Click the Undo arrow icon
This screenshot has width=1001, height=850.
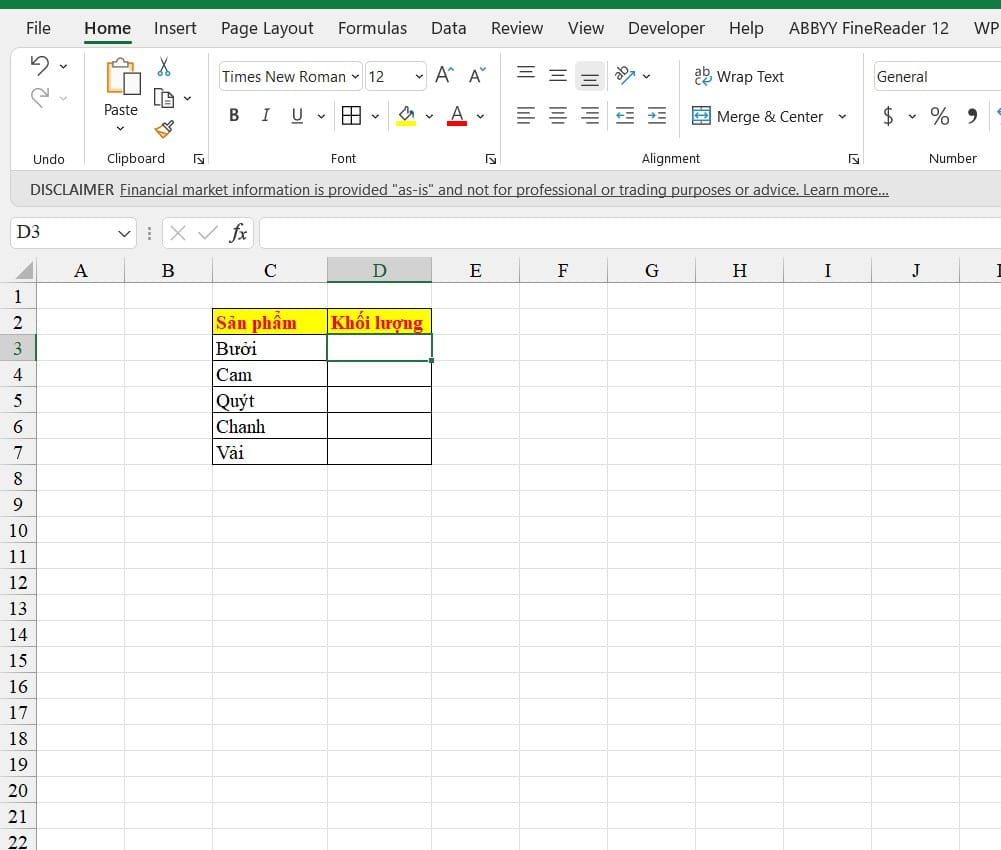(40, 65)
